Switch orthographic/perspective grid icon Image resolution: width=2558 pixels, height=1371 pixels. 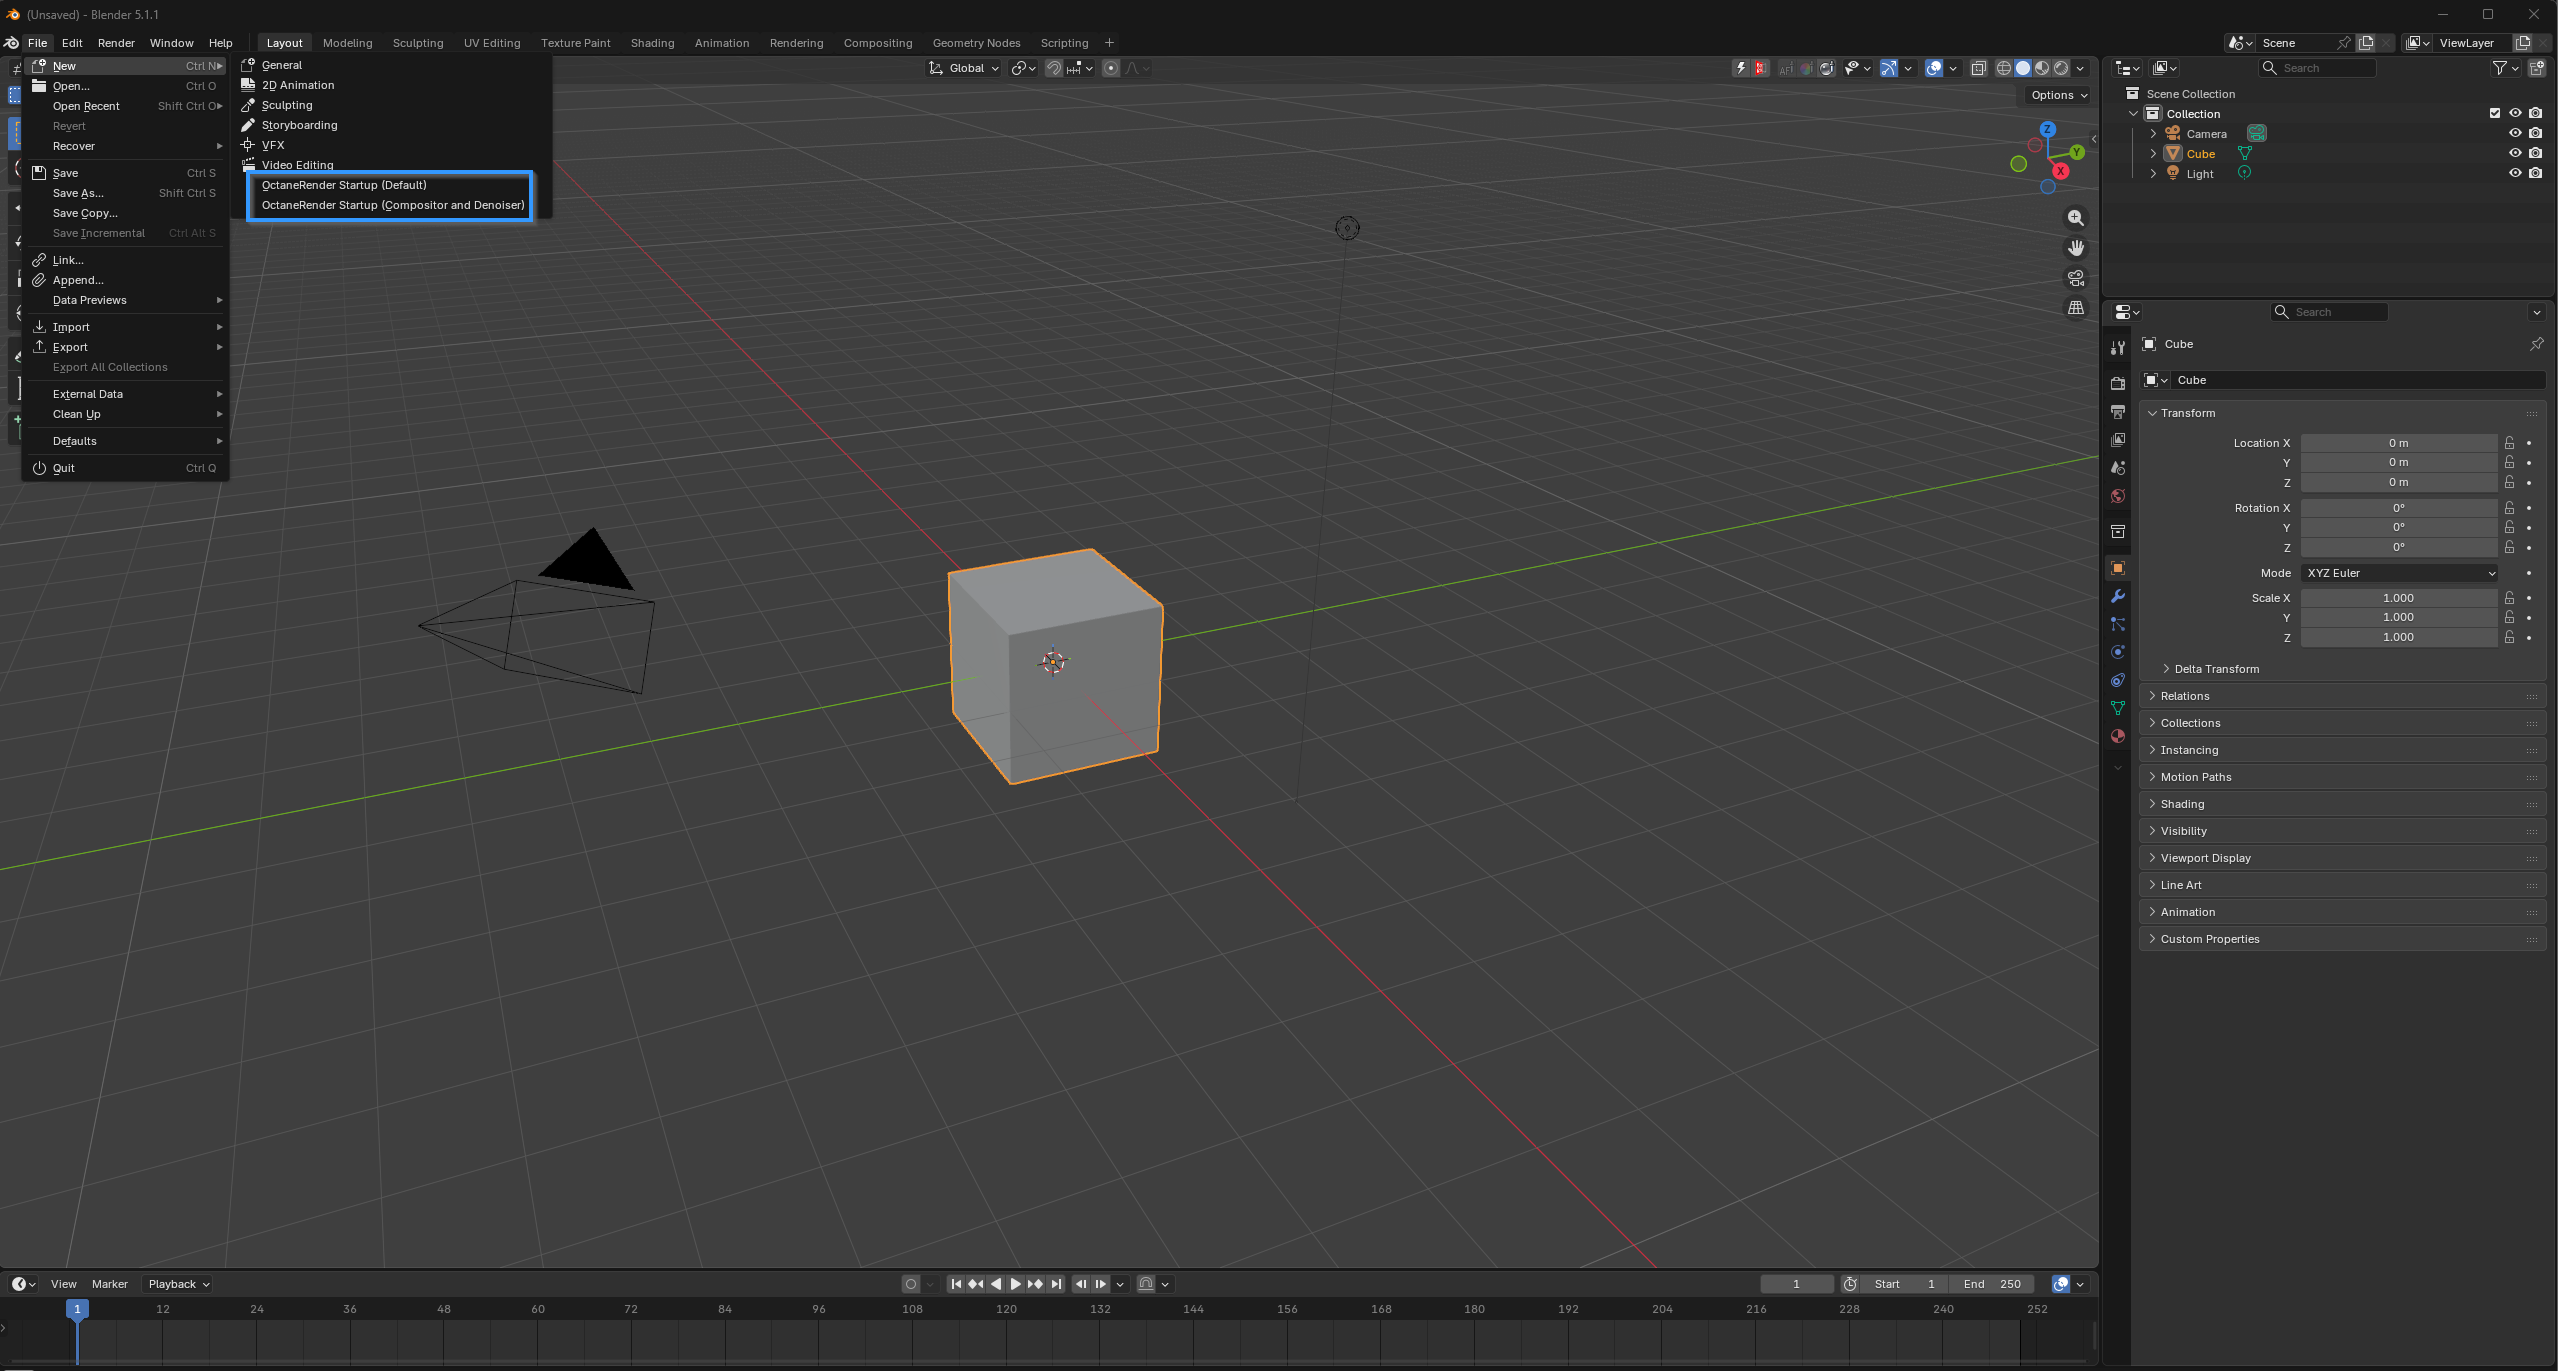[x=2076, y=308]
